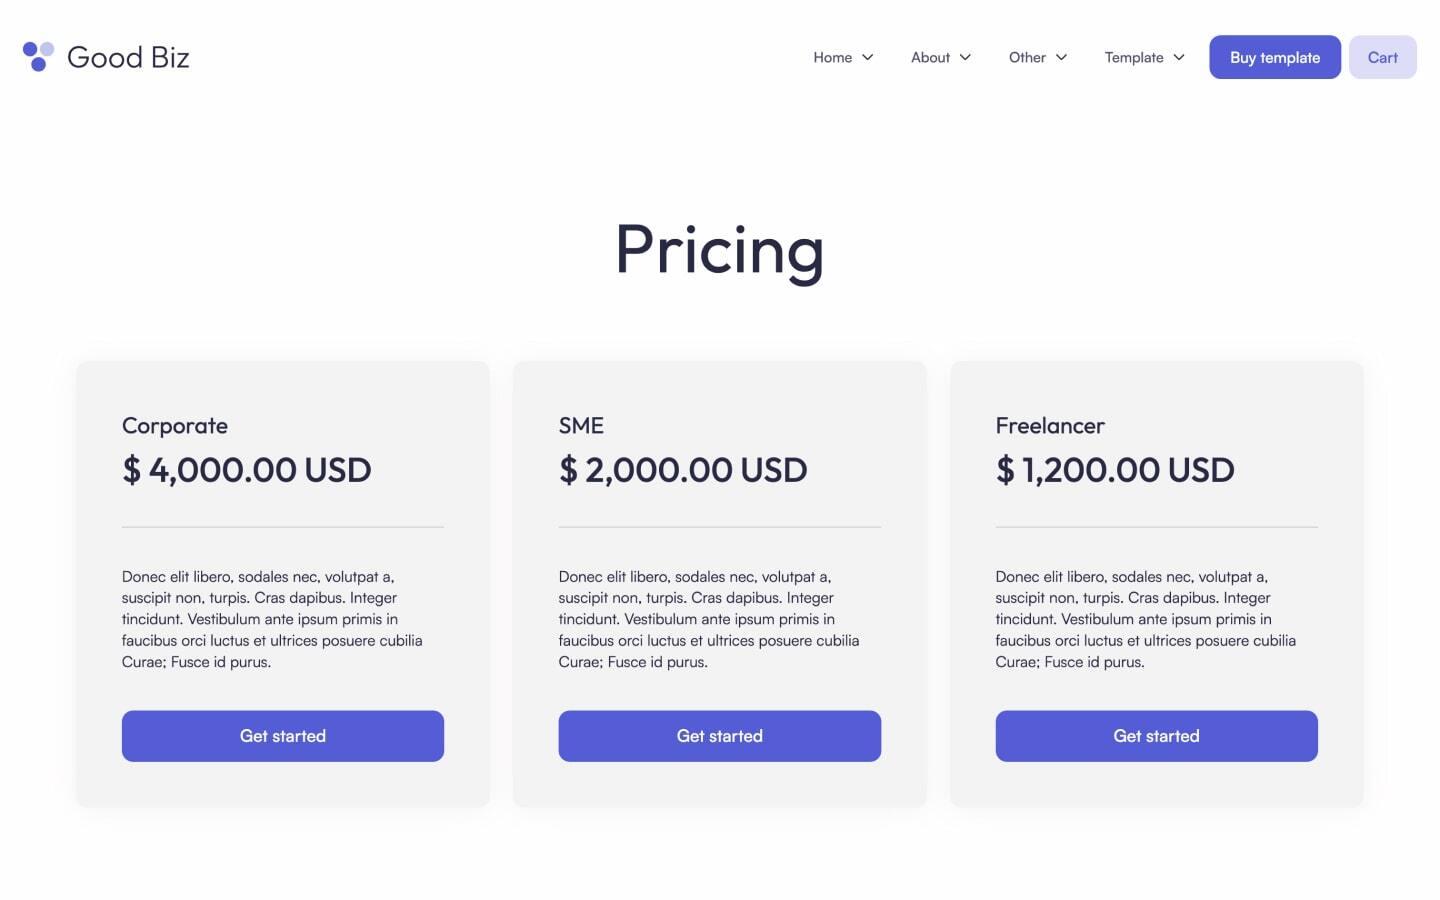This screenshot has height=900, width=1440.
Task: Click the SME plan price text
Action: coord(683,469)
